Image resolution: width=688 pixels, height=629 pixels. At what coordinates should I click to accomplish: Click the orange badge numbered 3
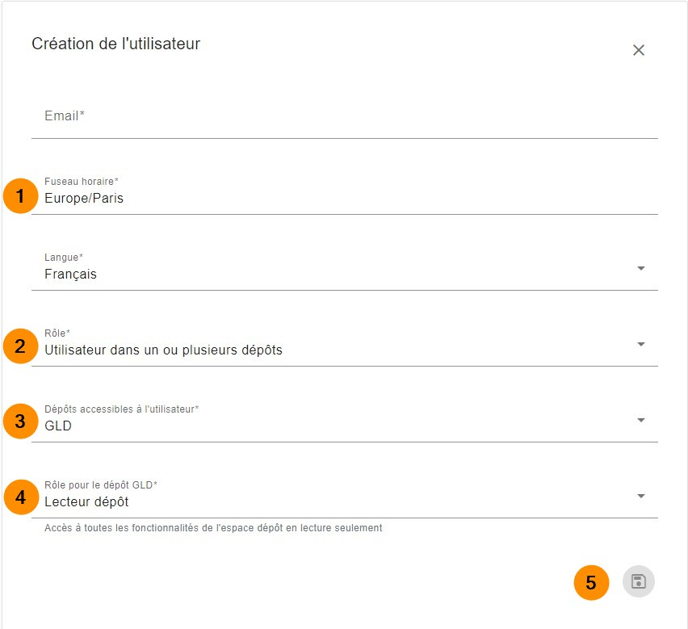click(x=19, y=422)
